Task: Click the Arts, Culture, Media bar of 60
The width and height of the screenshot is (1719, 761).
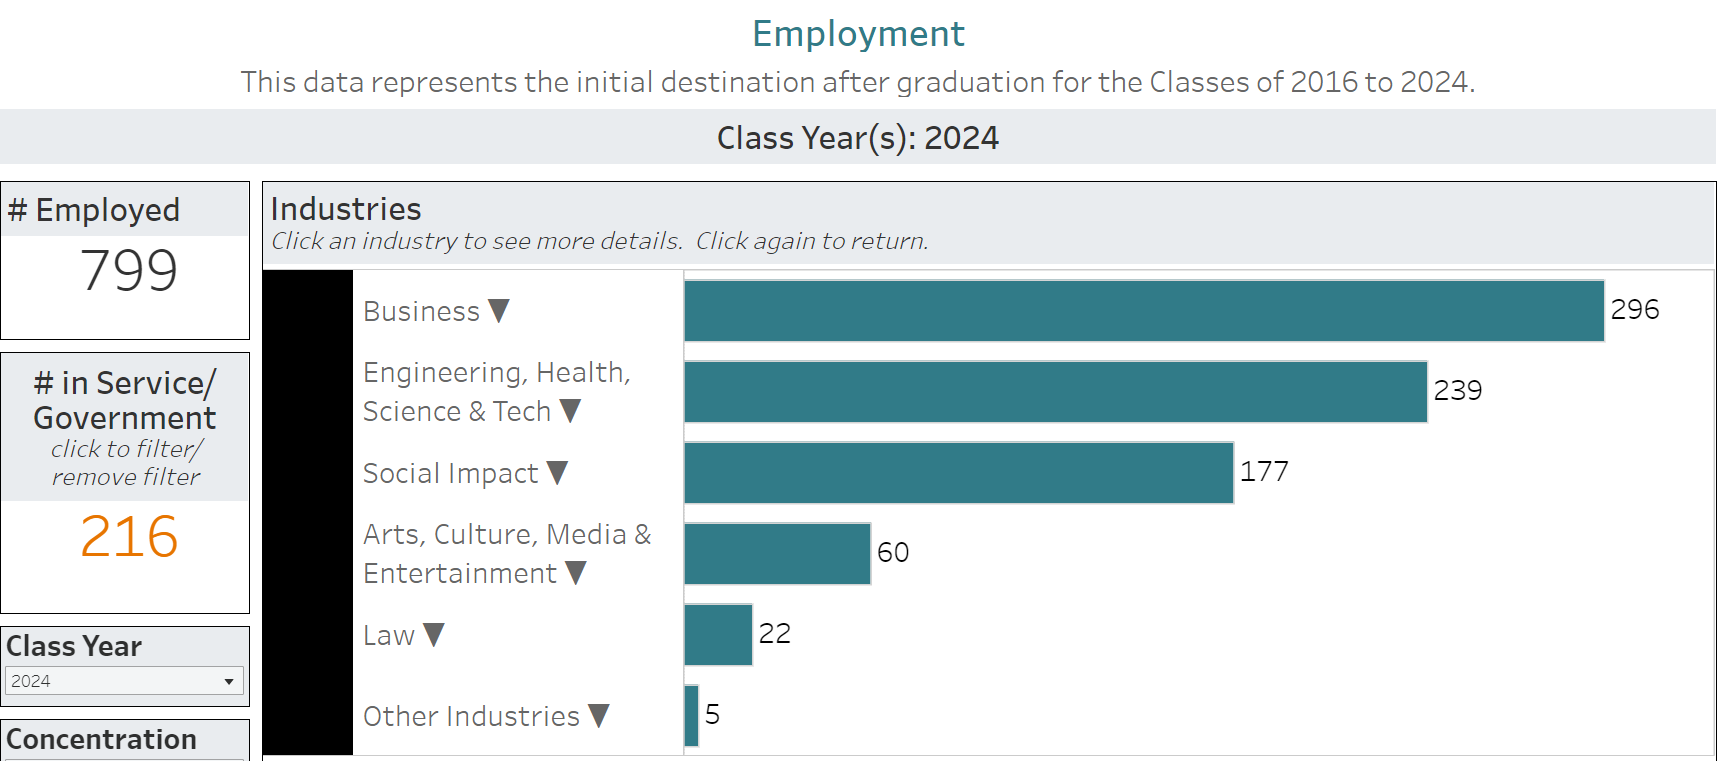Action: pos(777,554)
